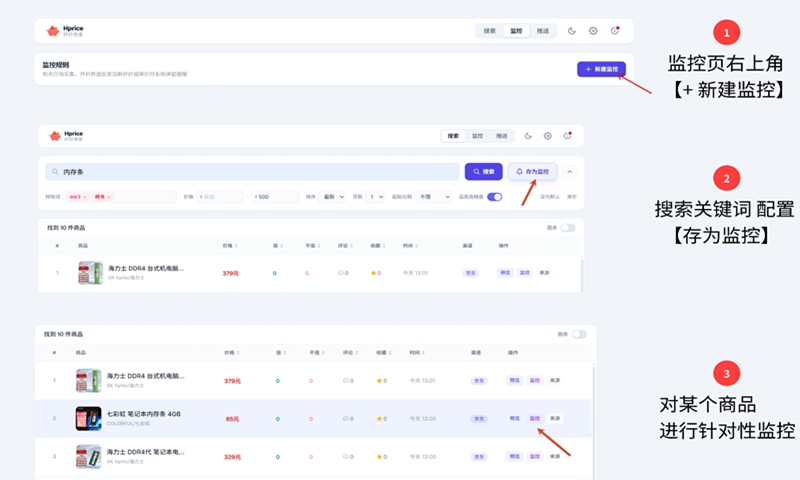The image size is (800, 480).
Task: Switch to 搜索 tab in monitor-page header
Action: [x=490, y=31]
